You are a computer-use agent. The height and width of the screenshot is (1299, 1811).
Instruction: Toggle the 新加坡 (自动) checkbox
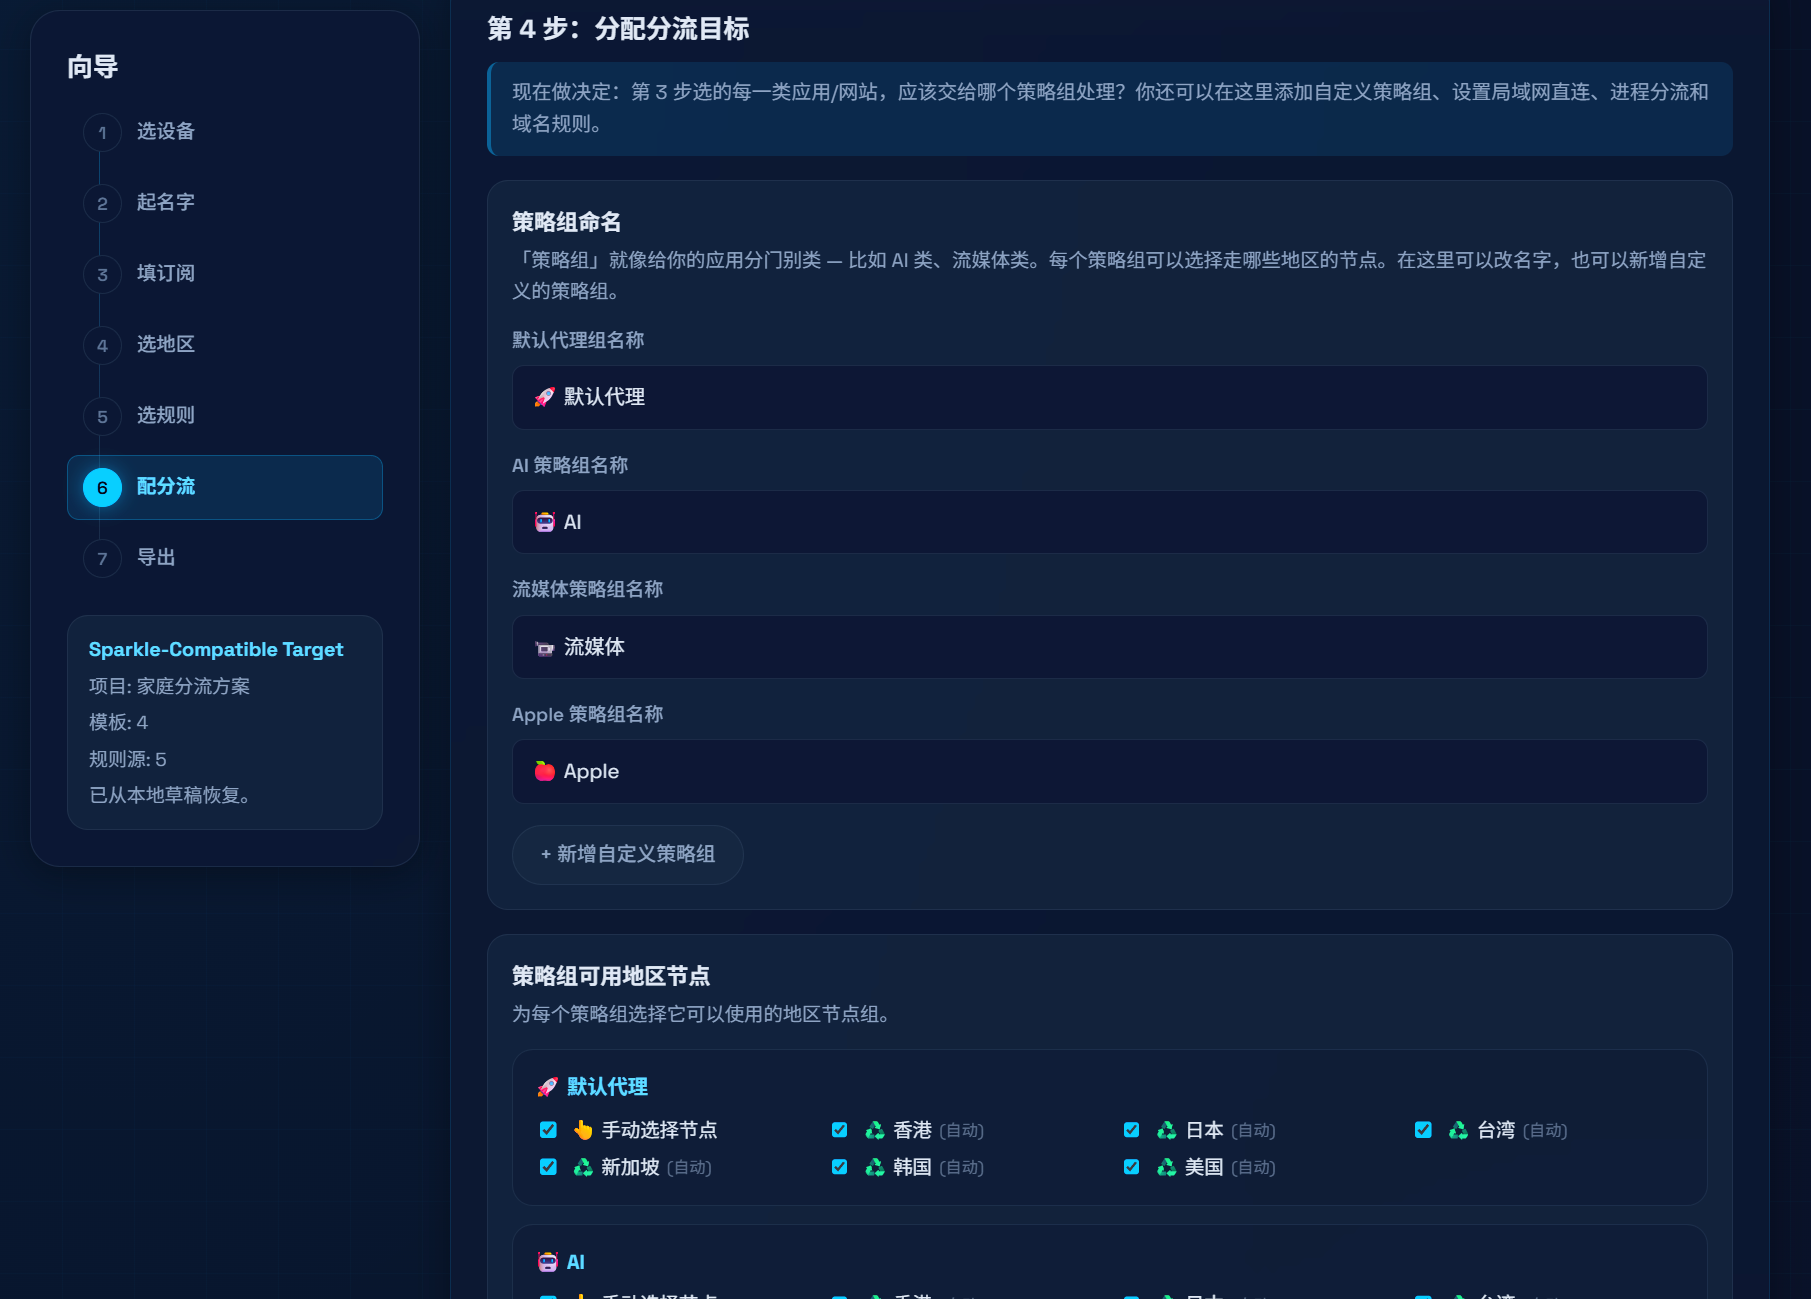pyautogui.click(x=548, y=1167)
